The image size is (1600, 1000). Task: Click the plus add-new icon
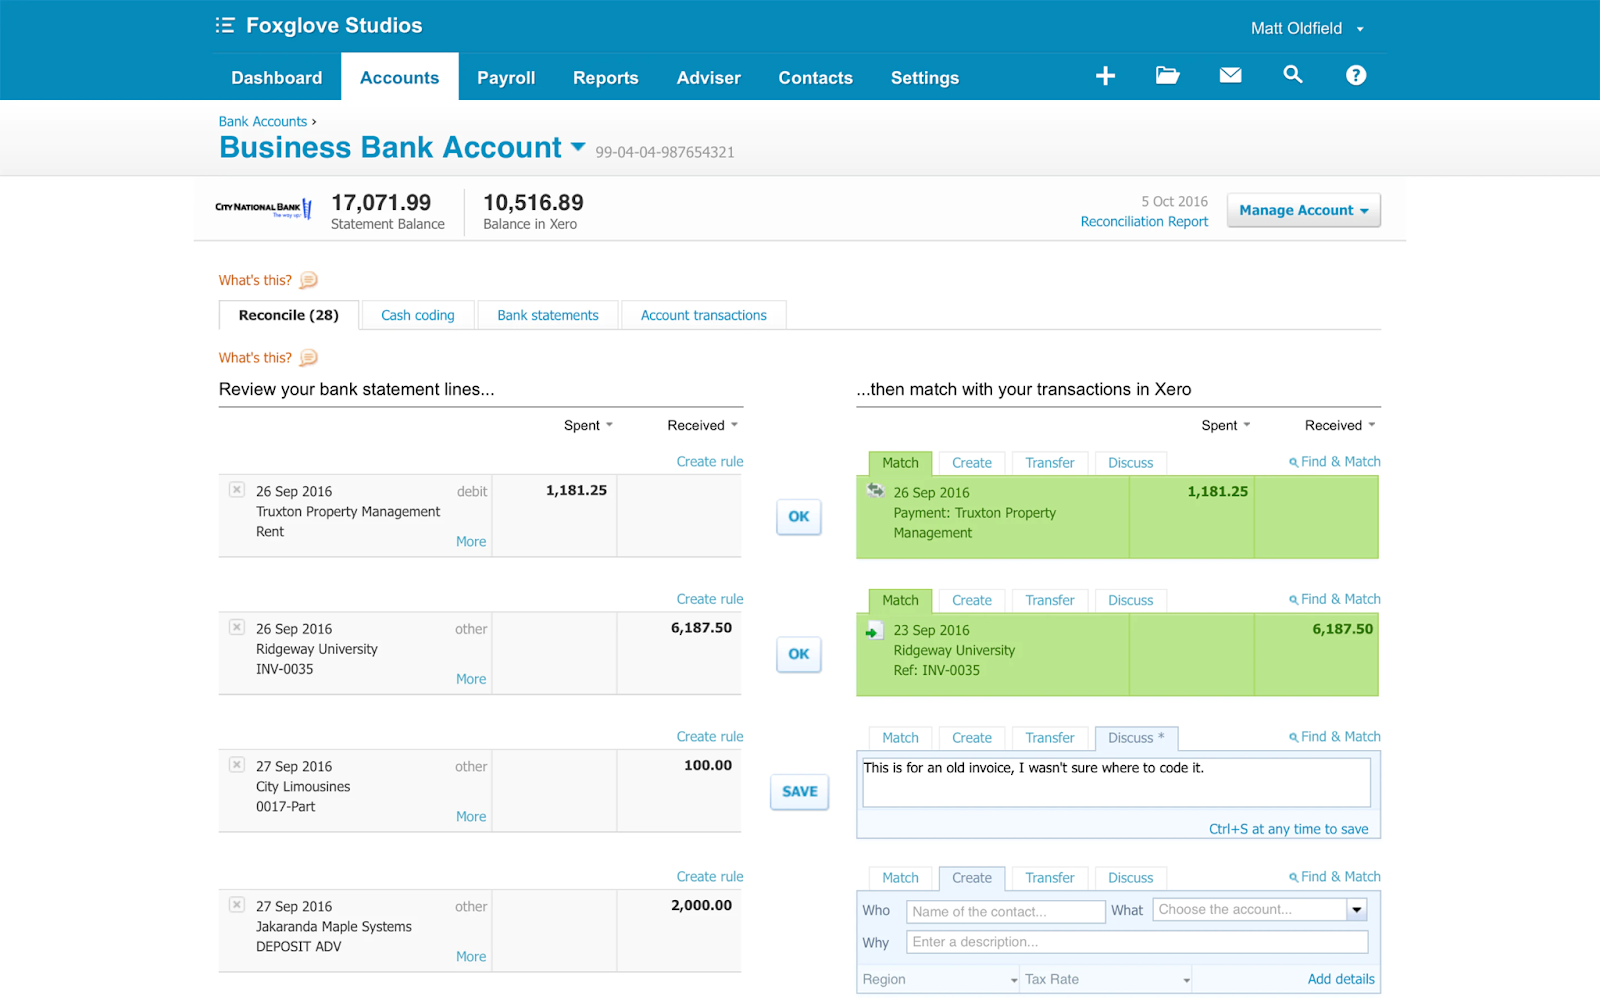coord(1105,76)
